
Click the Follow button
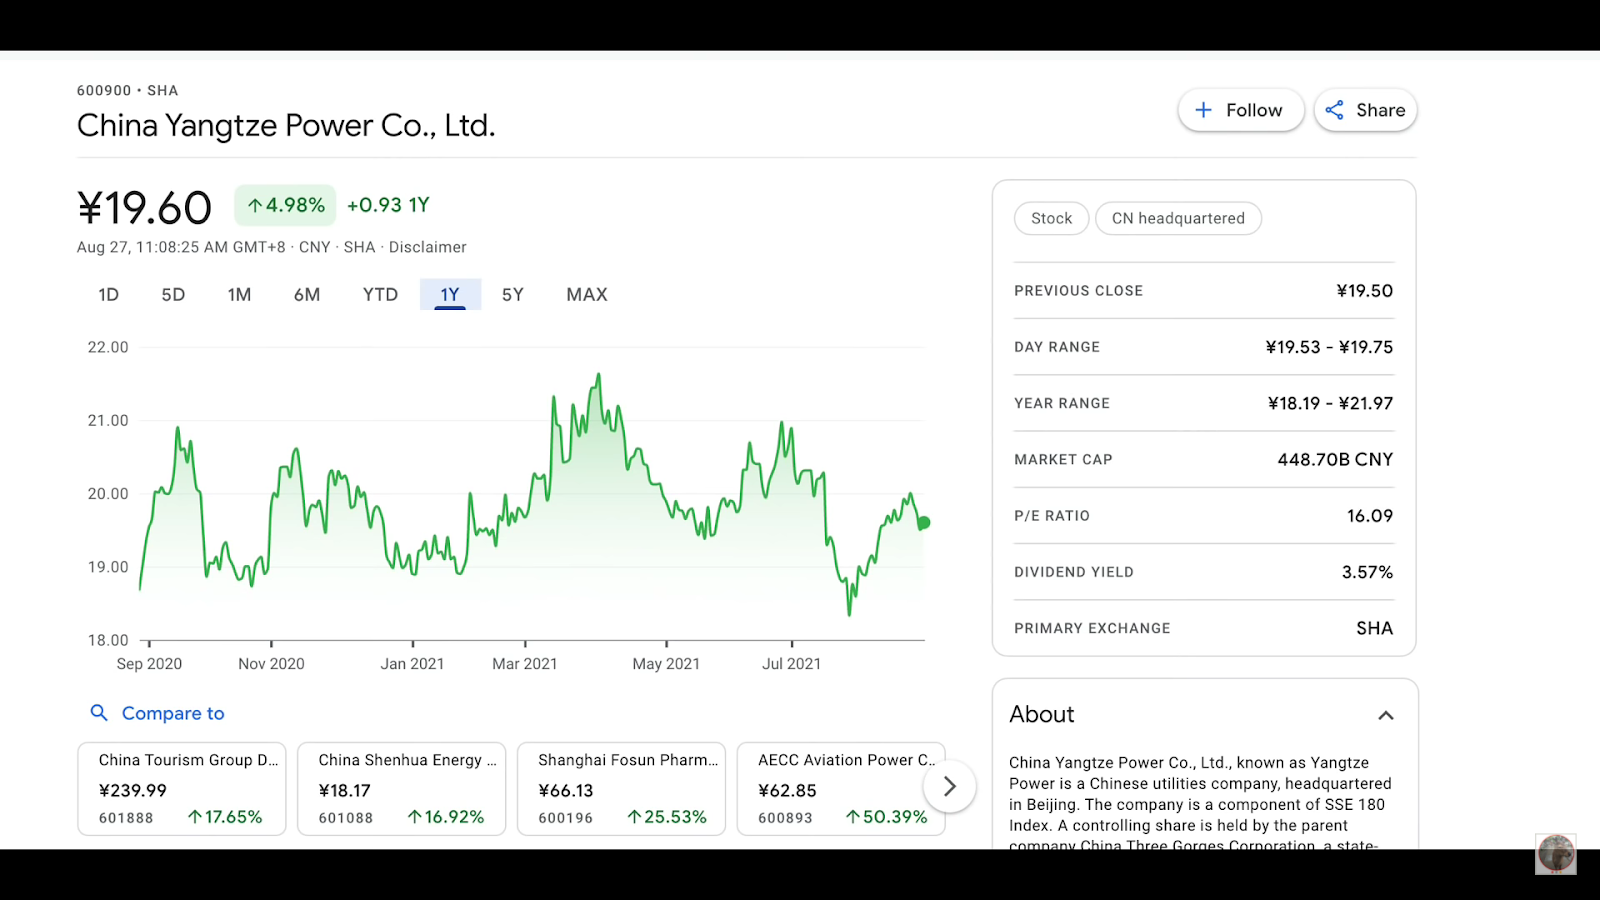coord(1240,110)
